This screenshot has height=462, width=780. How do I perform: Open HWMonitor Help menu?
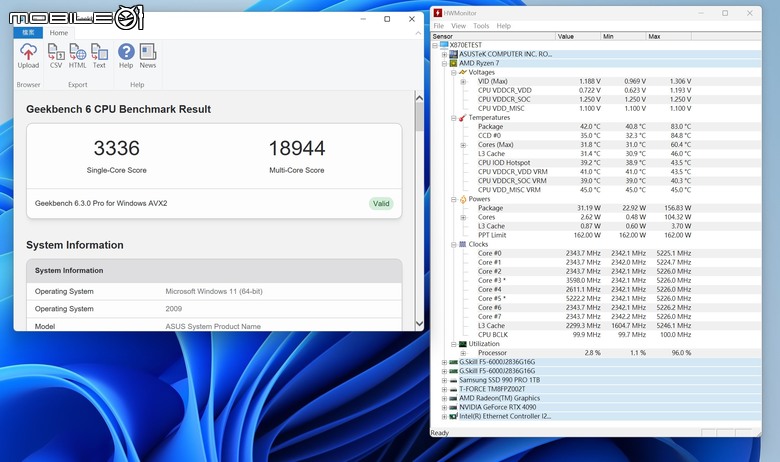pyautogui.click(x=503, y=26)
